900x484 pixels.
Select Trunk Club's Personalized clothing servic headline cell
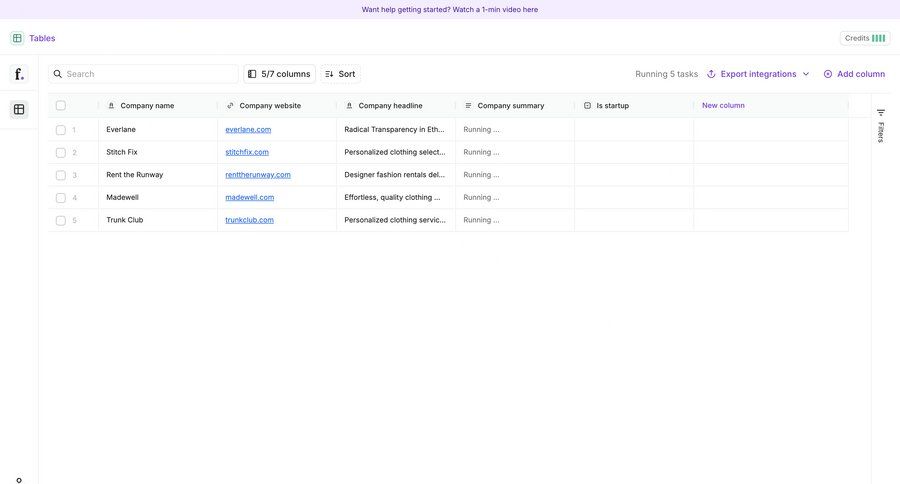pos(395,220)
